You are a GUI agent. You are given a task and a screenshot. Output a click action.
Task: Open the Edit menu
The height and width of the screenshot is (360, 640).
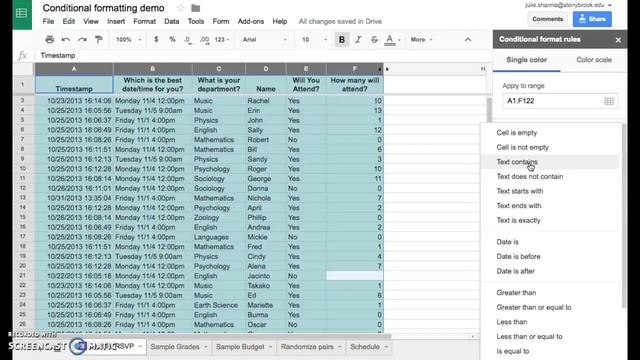click(x=69, y=21)
